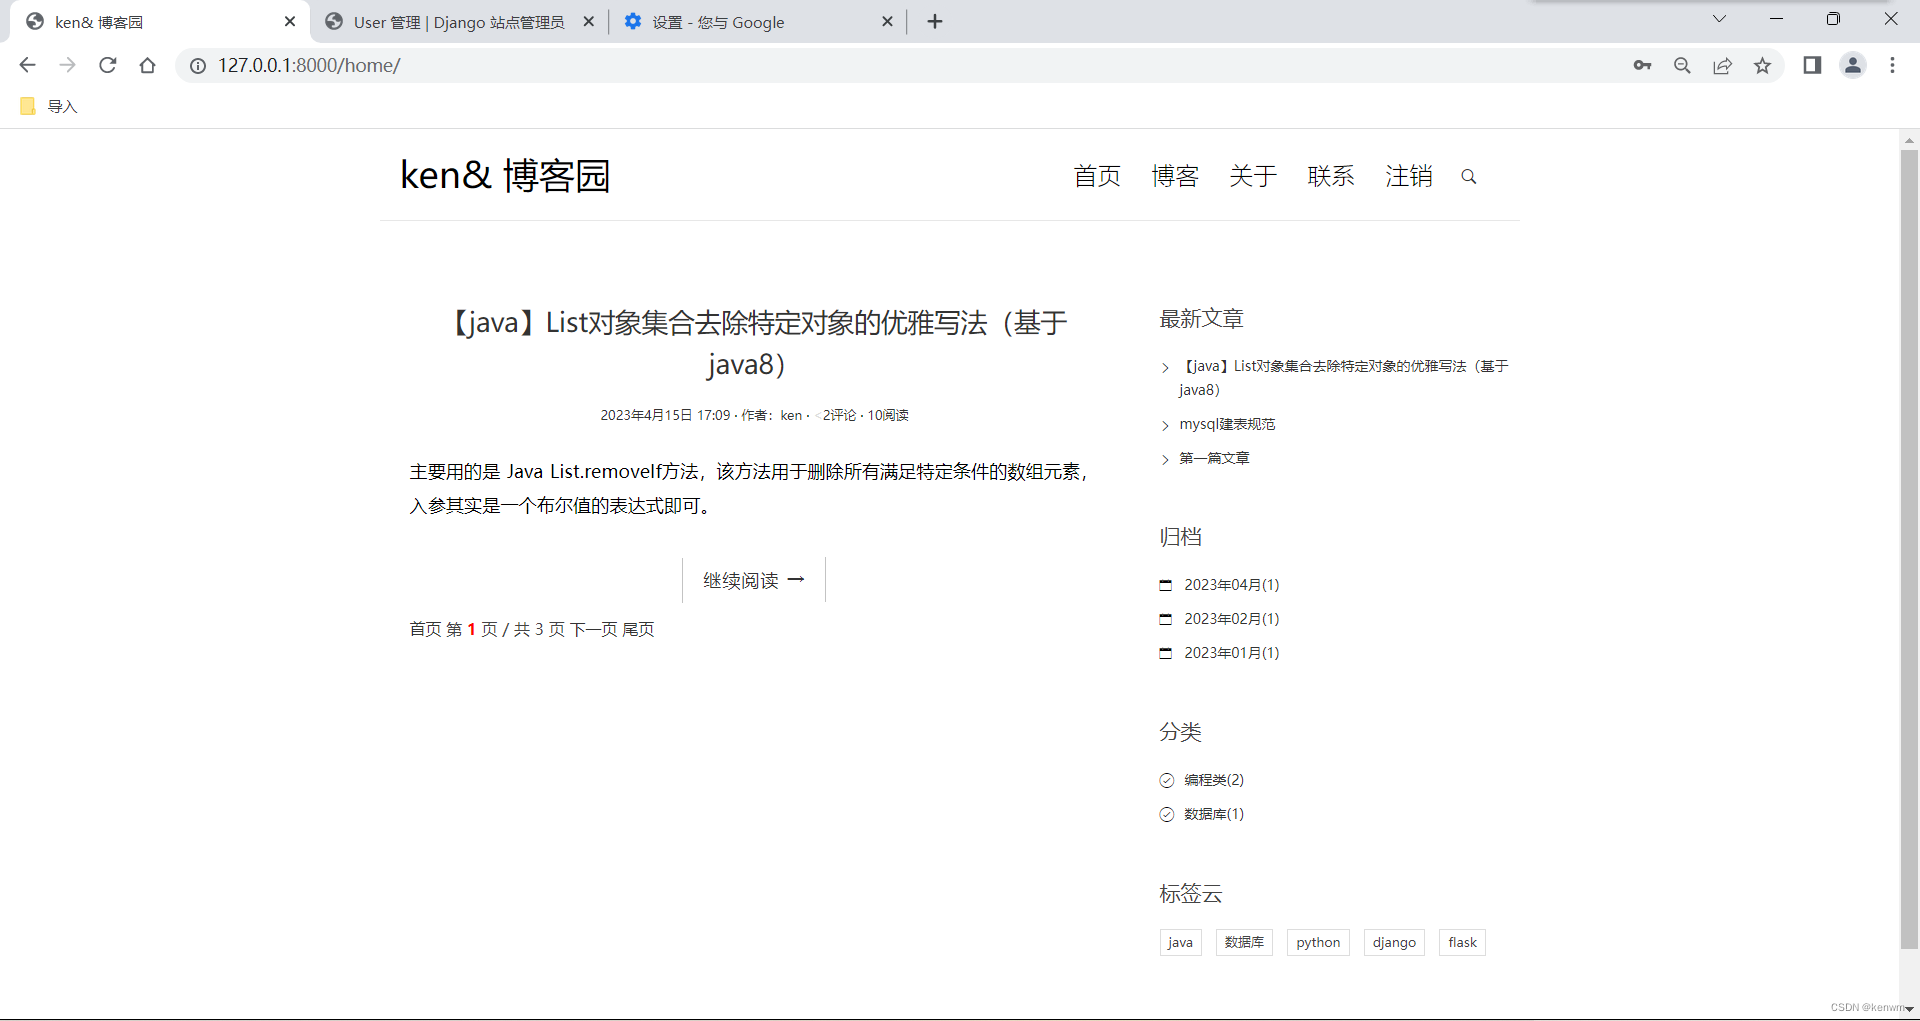Image resolution: width=1920 pixels, height=1021 pixels.
Task: Open the browser side panel
Action: pyautogui.click(x=1812, y=65)
